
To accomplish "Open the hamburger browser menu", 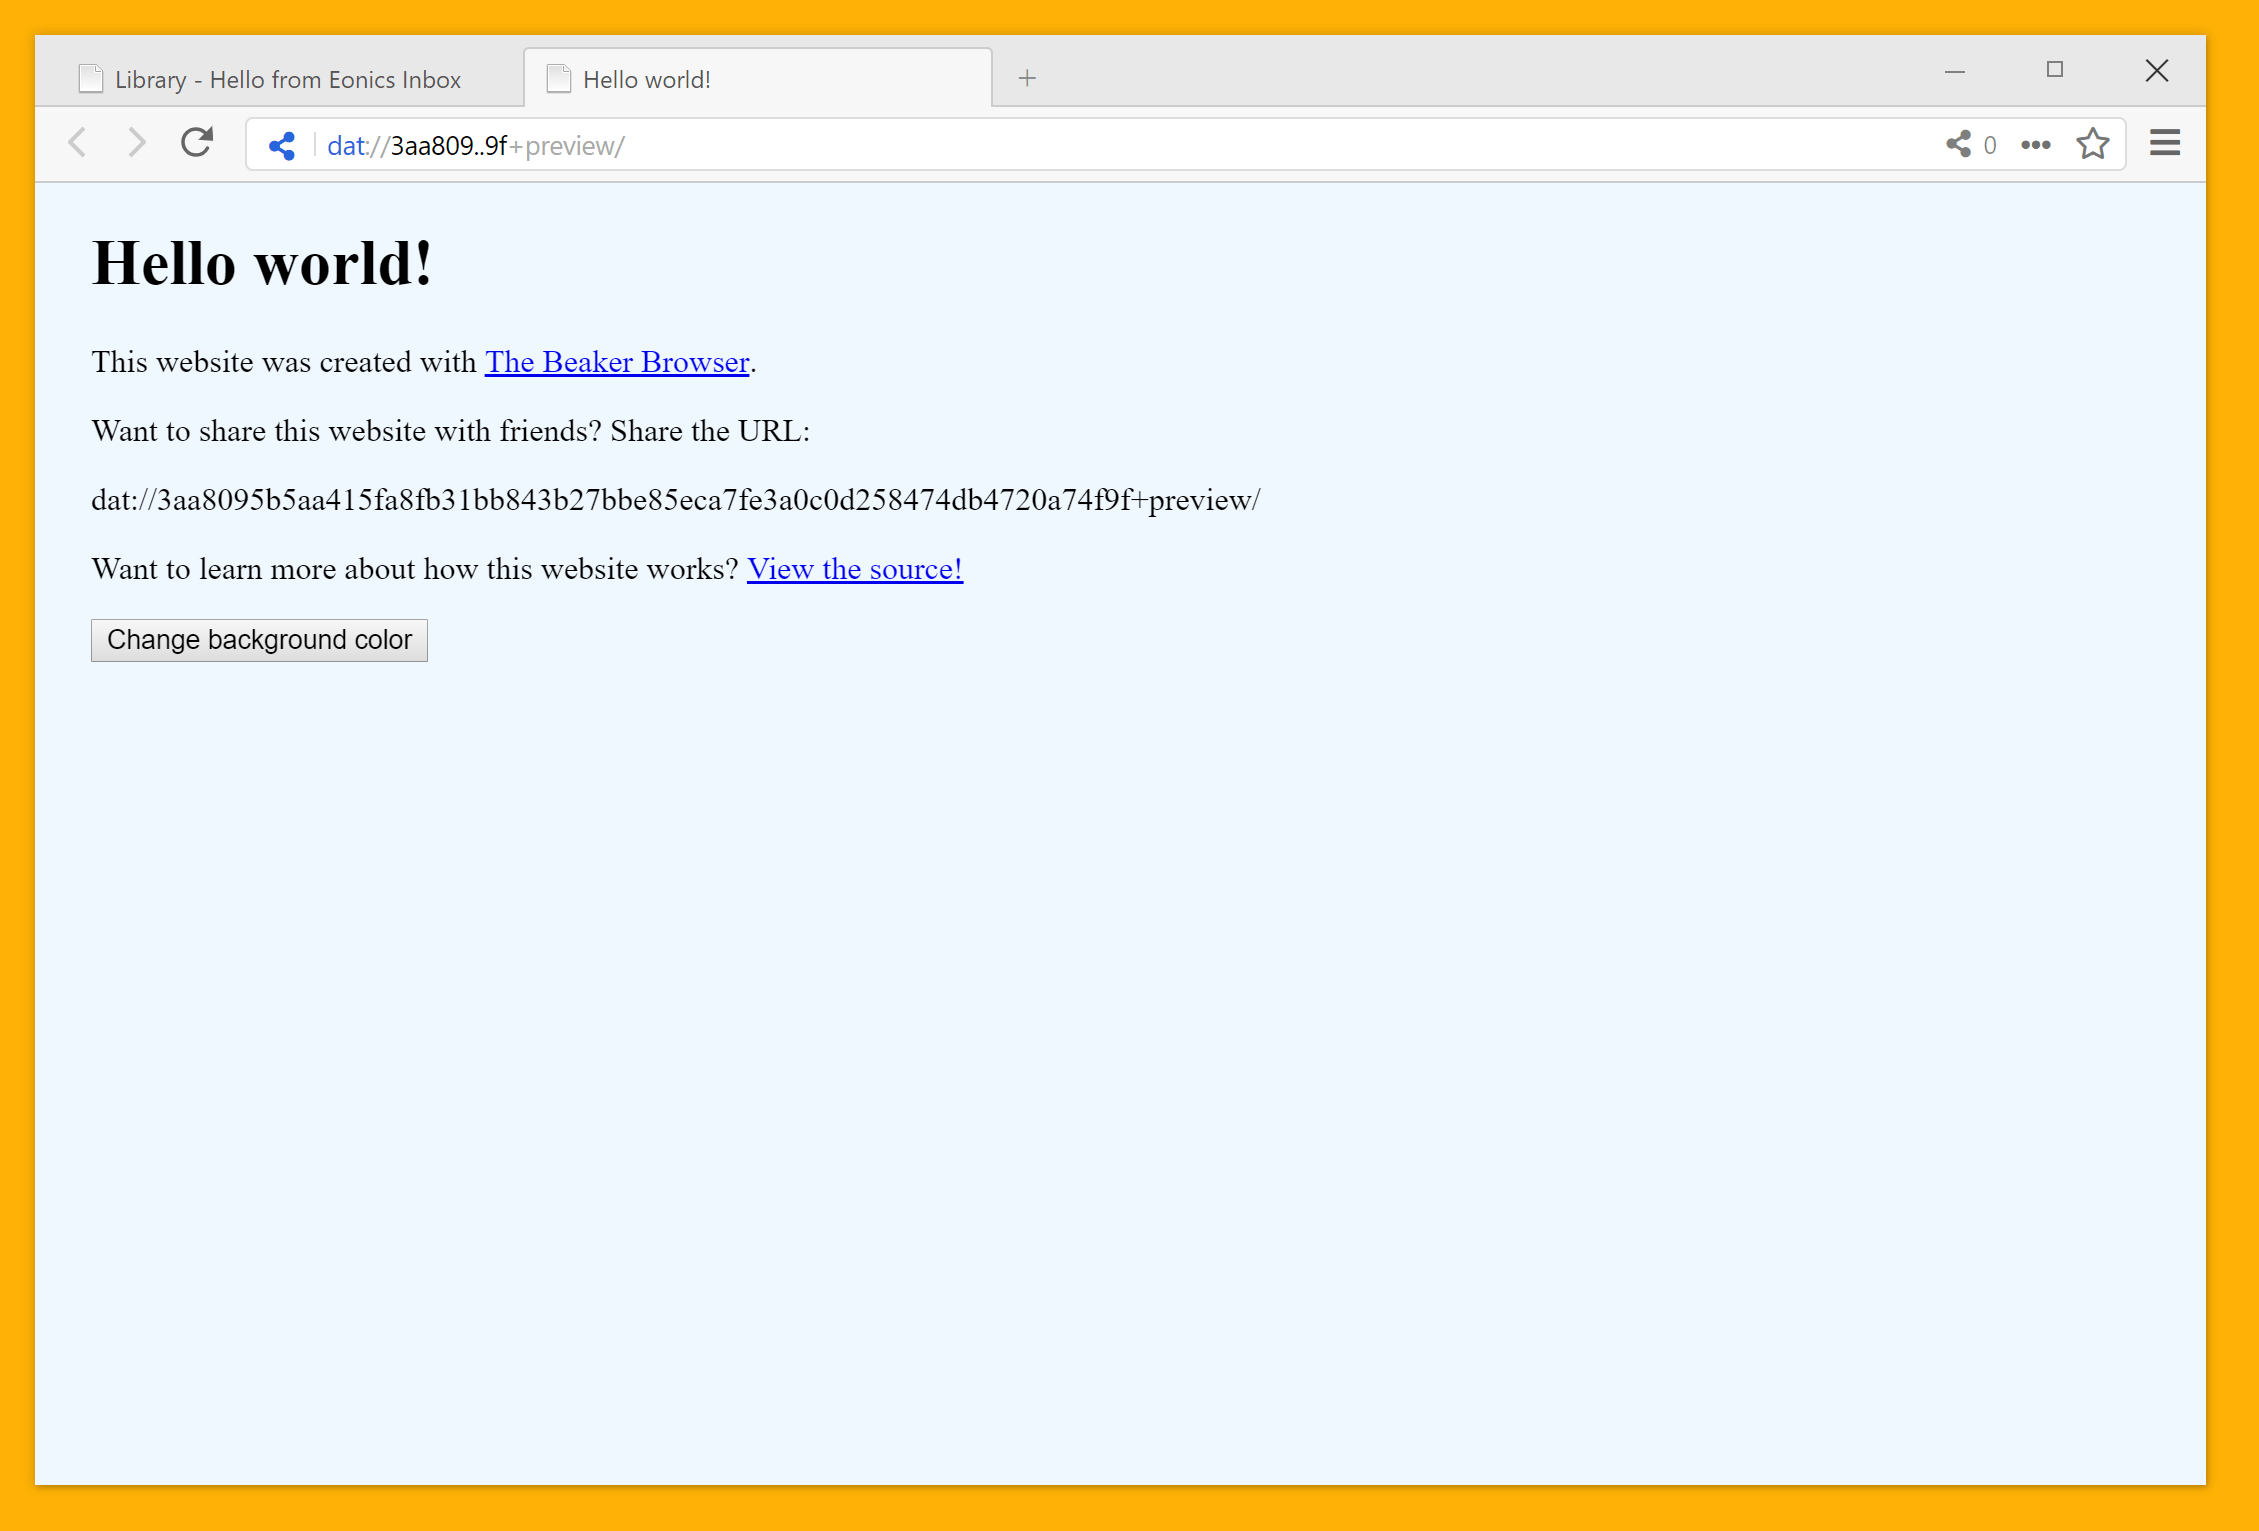I will pyautogui.click(x=2163, y=143).
